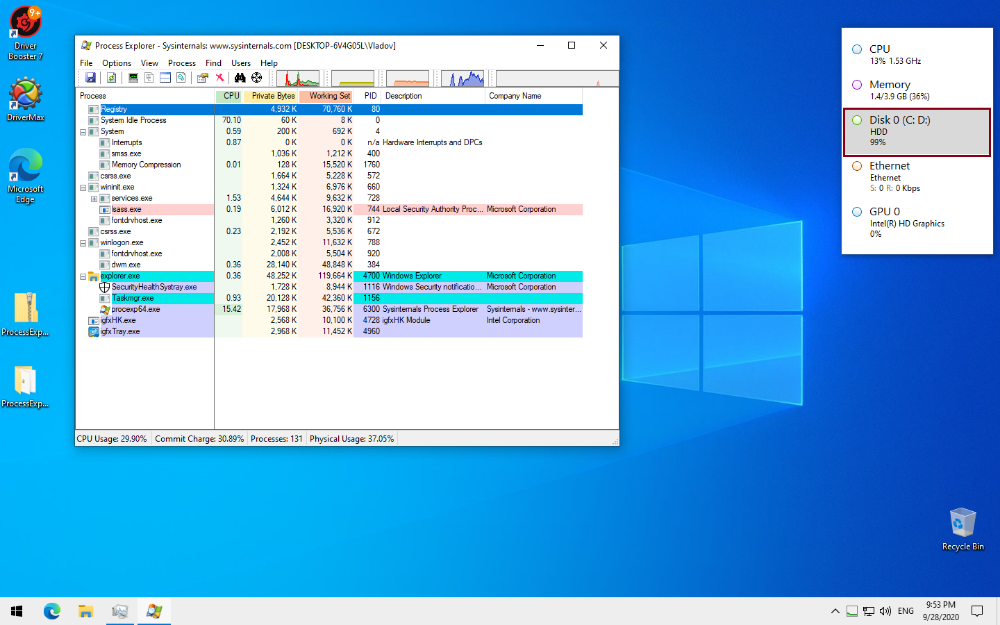Screen dimensions: 1000x625
Task: Click the CPU Usage status bar entry
Action: [112, 439]
